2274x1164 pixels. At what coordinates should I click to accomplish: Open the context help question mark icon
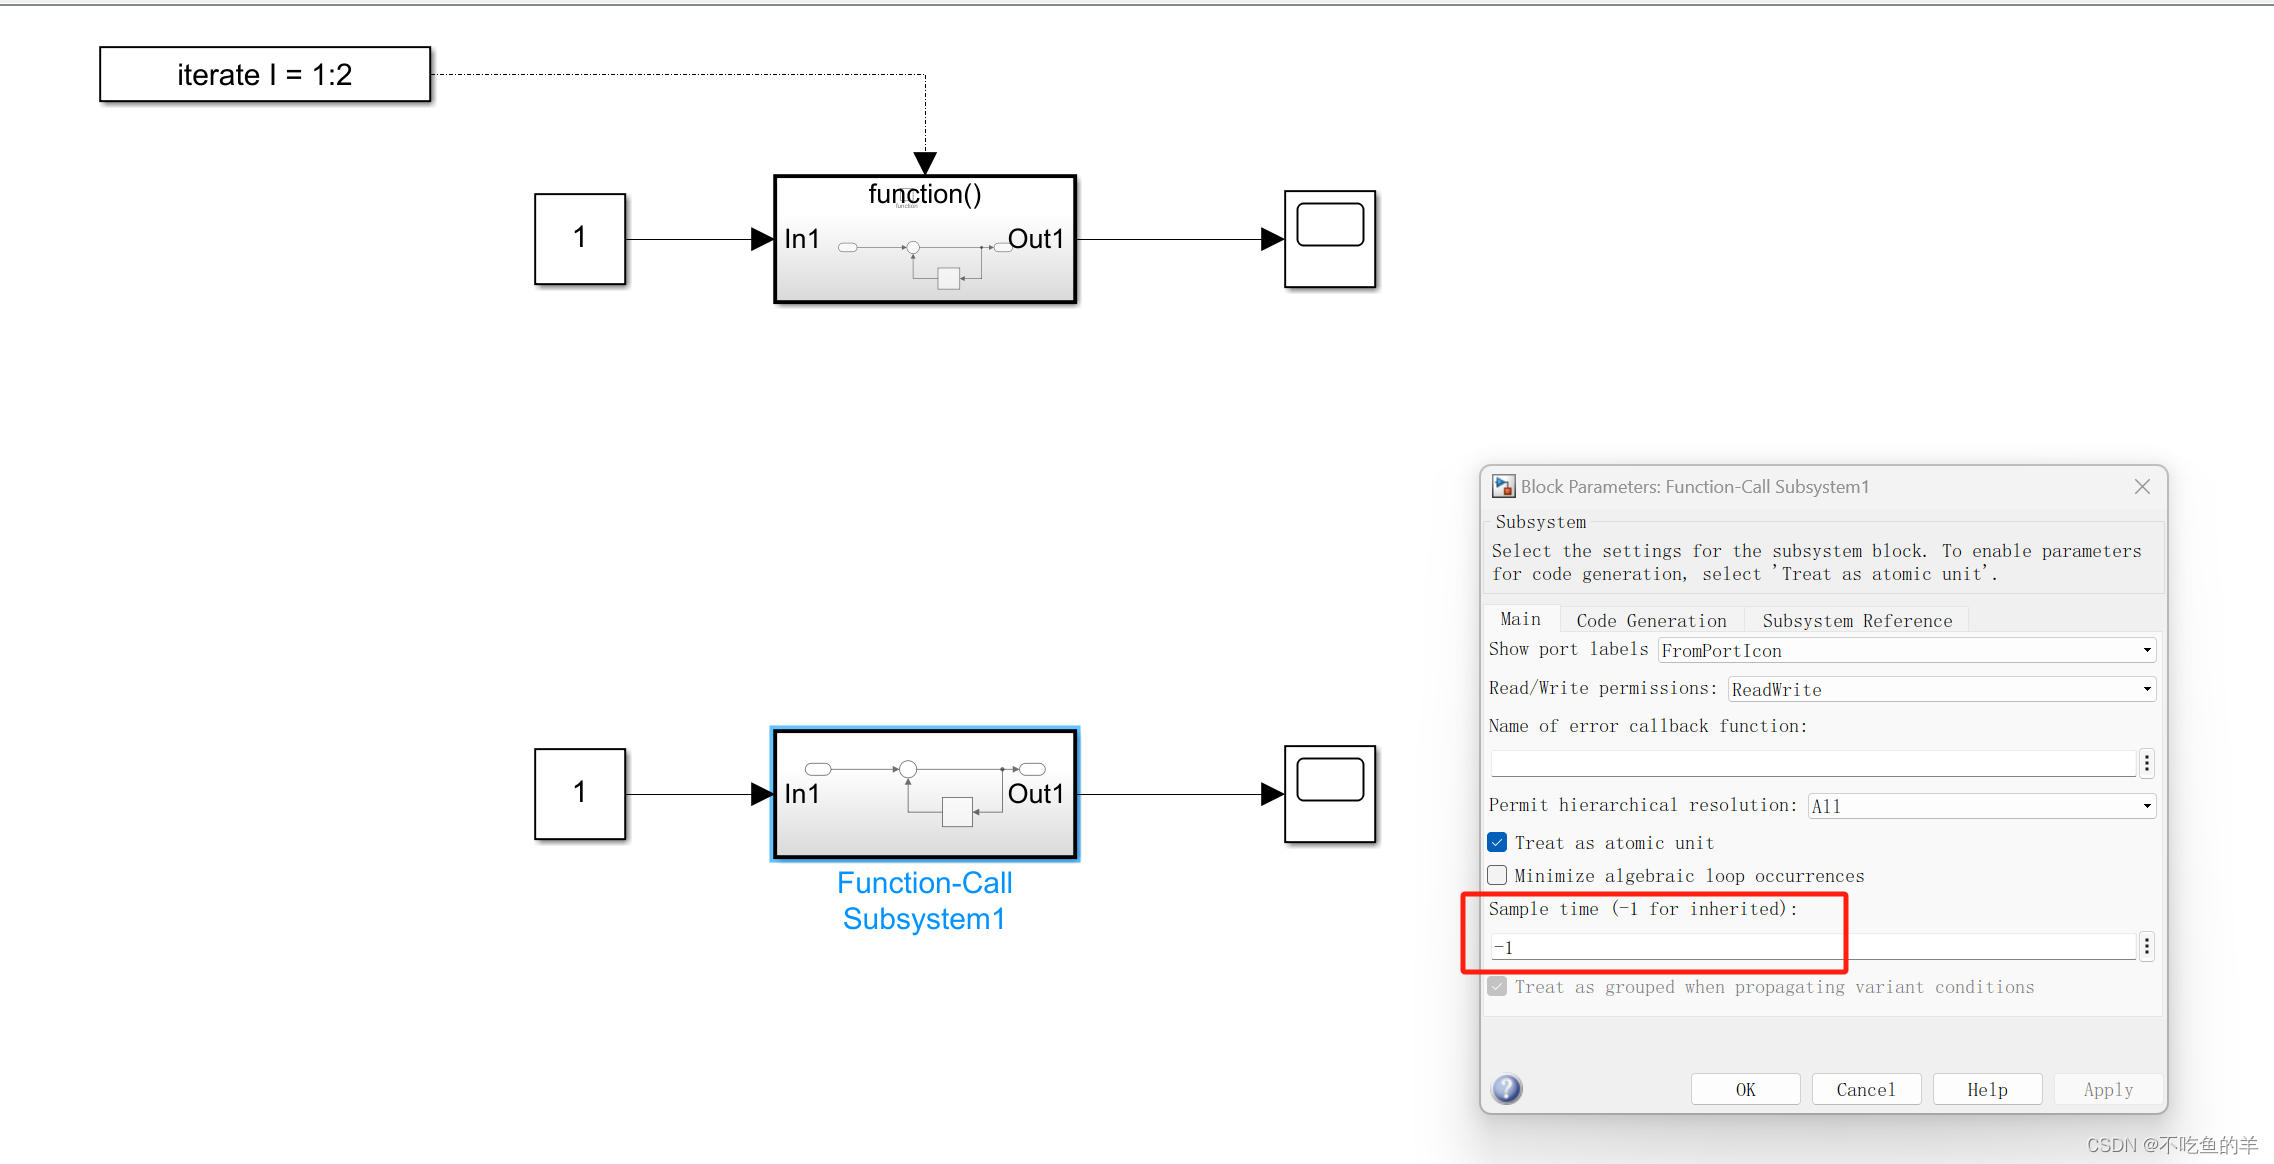point(1506,1089)
